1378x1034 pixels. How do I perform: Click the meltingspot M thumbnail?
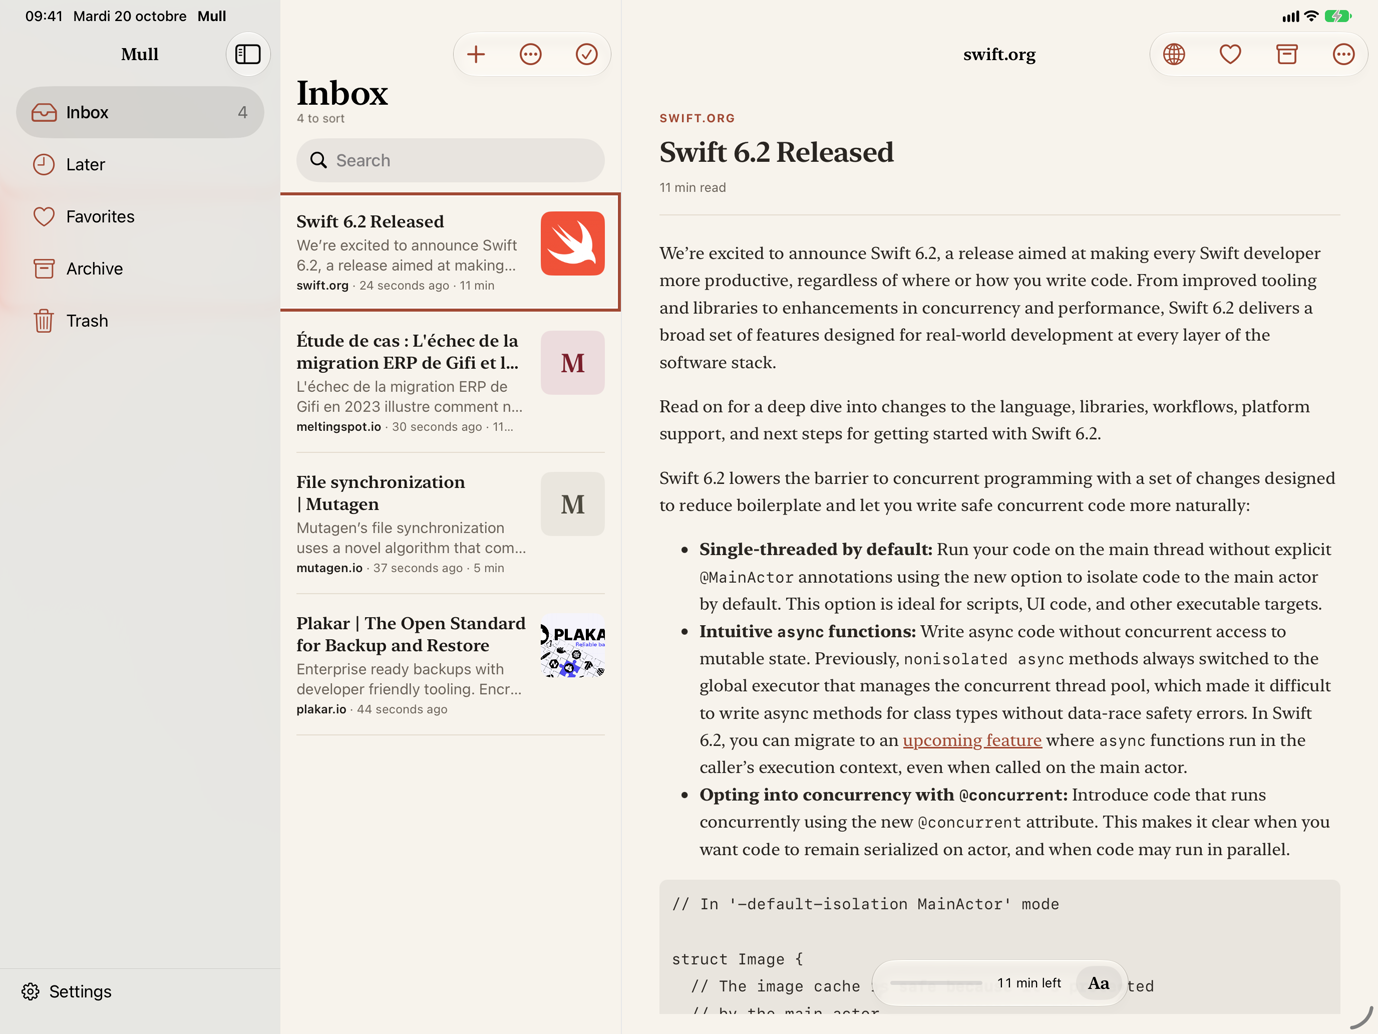point(573,362)
